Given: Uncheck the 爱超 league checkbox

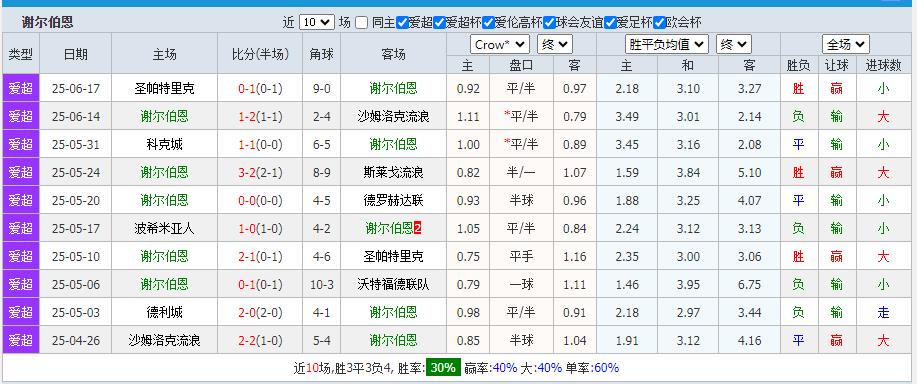Looking at the screenshot, I should tap(402, 23).
